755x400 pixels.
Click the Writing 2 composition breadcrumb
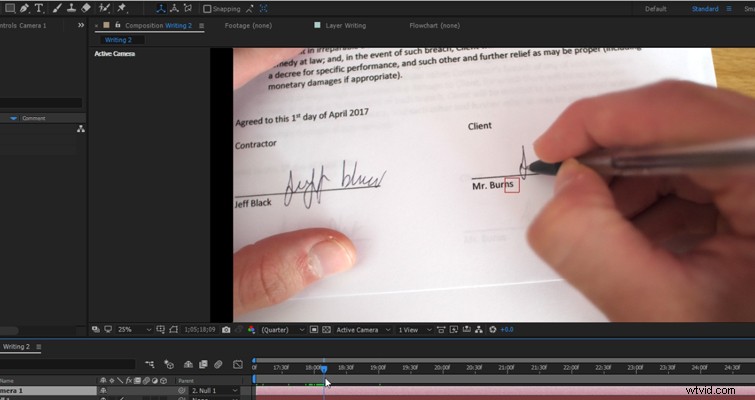[118, 40]
